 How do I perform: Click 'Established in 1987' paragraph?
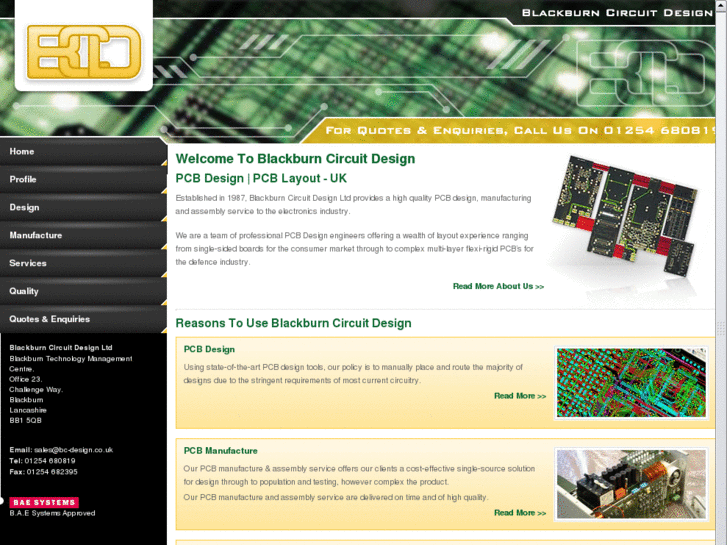[353, 205]
